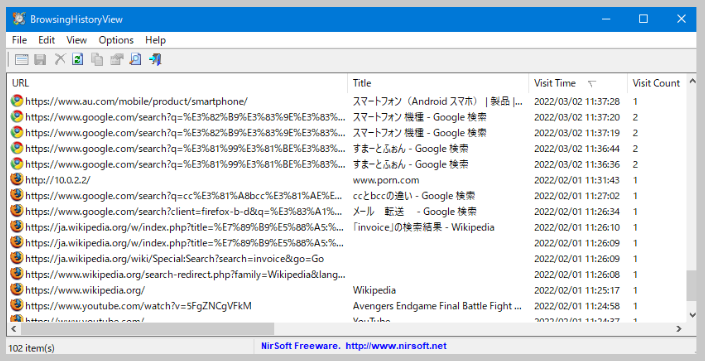The image size is (705, 361).
Task: Click the sort arrow in the Visit Time header
Action: 592,84
